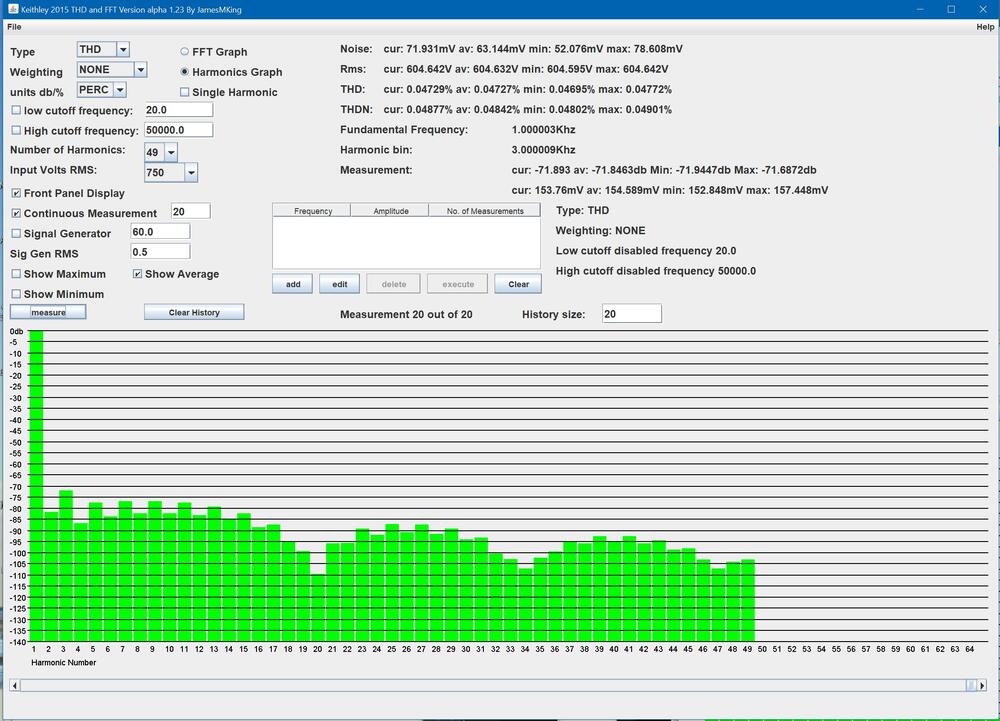The height and width of the screenshot is (721, 1000).
Task: Click the Clear History button
Action: tap(194, 313)
